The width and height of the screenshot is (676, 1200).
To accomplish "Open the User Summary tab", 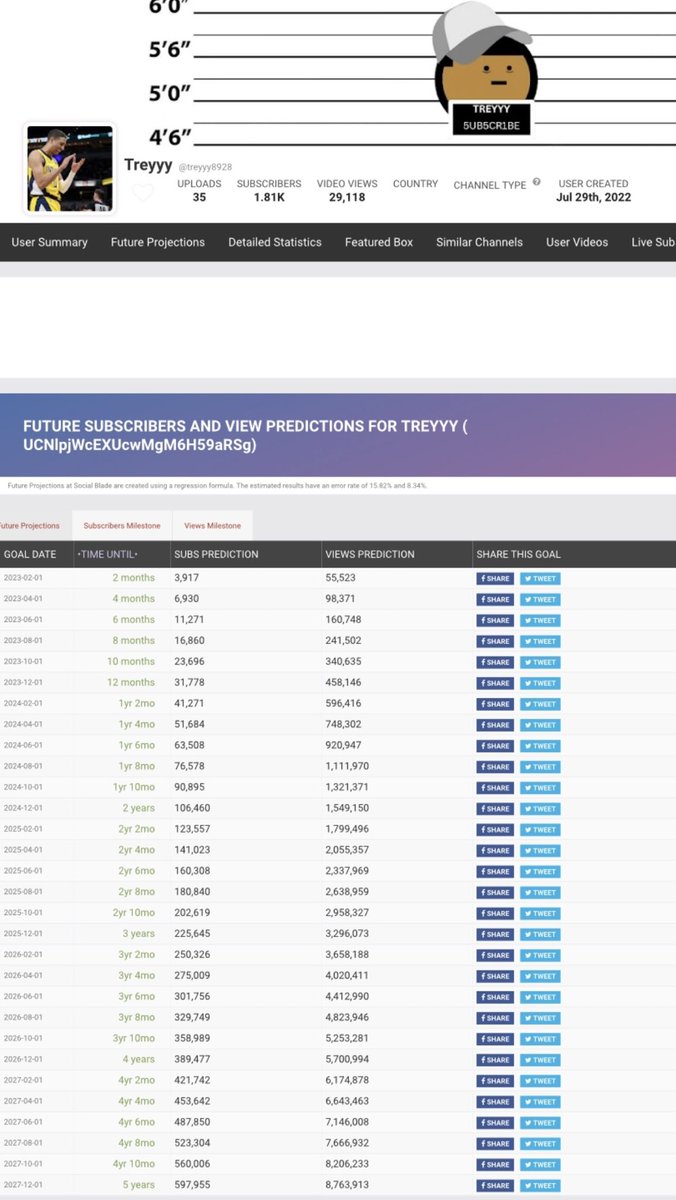I will tap(49, 242).
